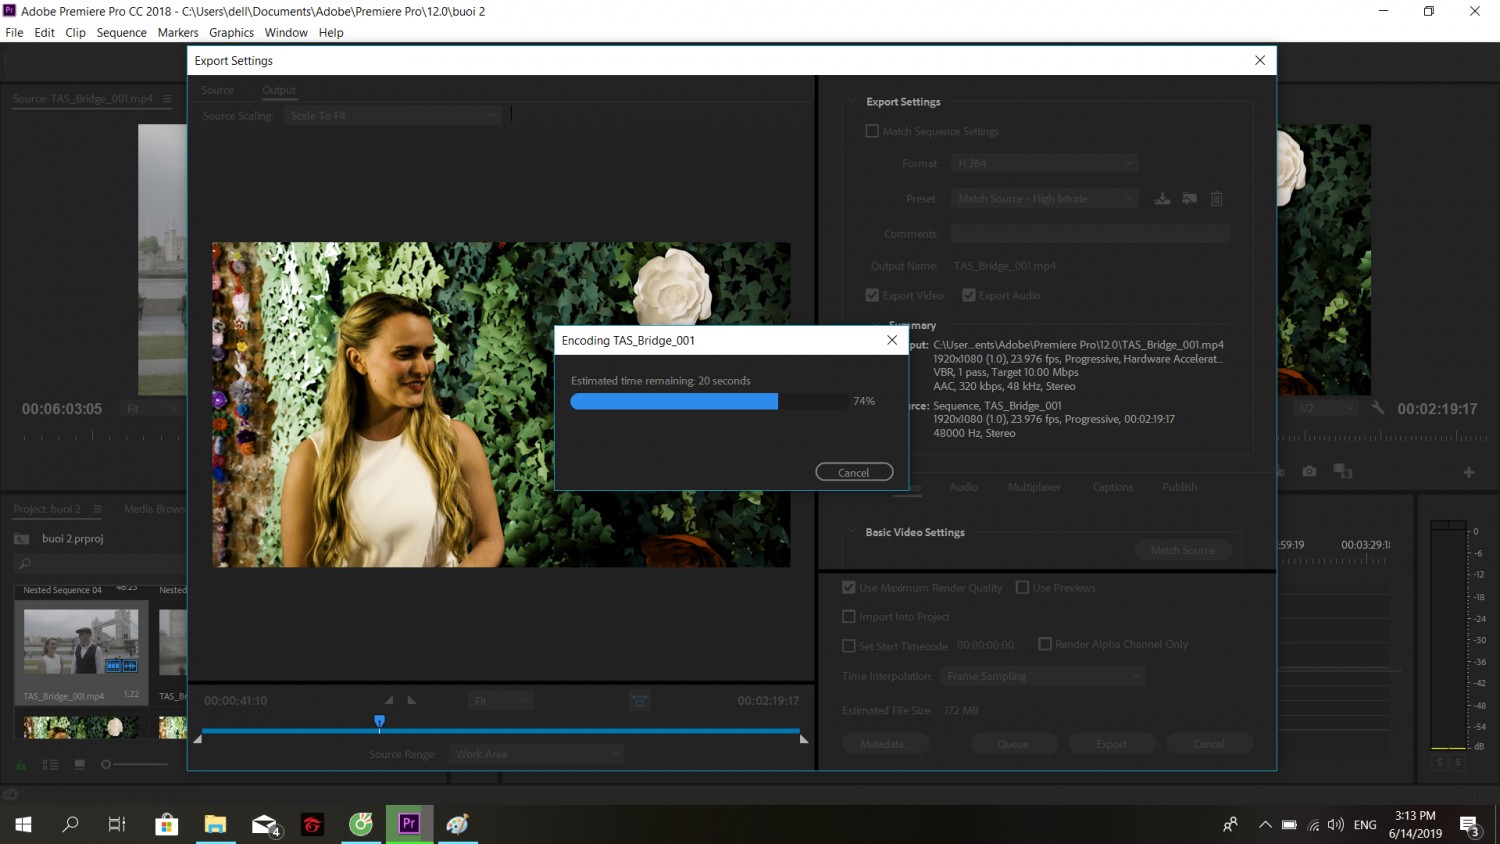The height and width of the screenshot is (844, 1500).
Task: Enable the Import Into Project checkbox
Action: 849,616
